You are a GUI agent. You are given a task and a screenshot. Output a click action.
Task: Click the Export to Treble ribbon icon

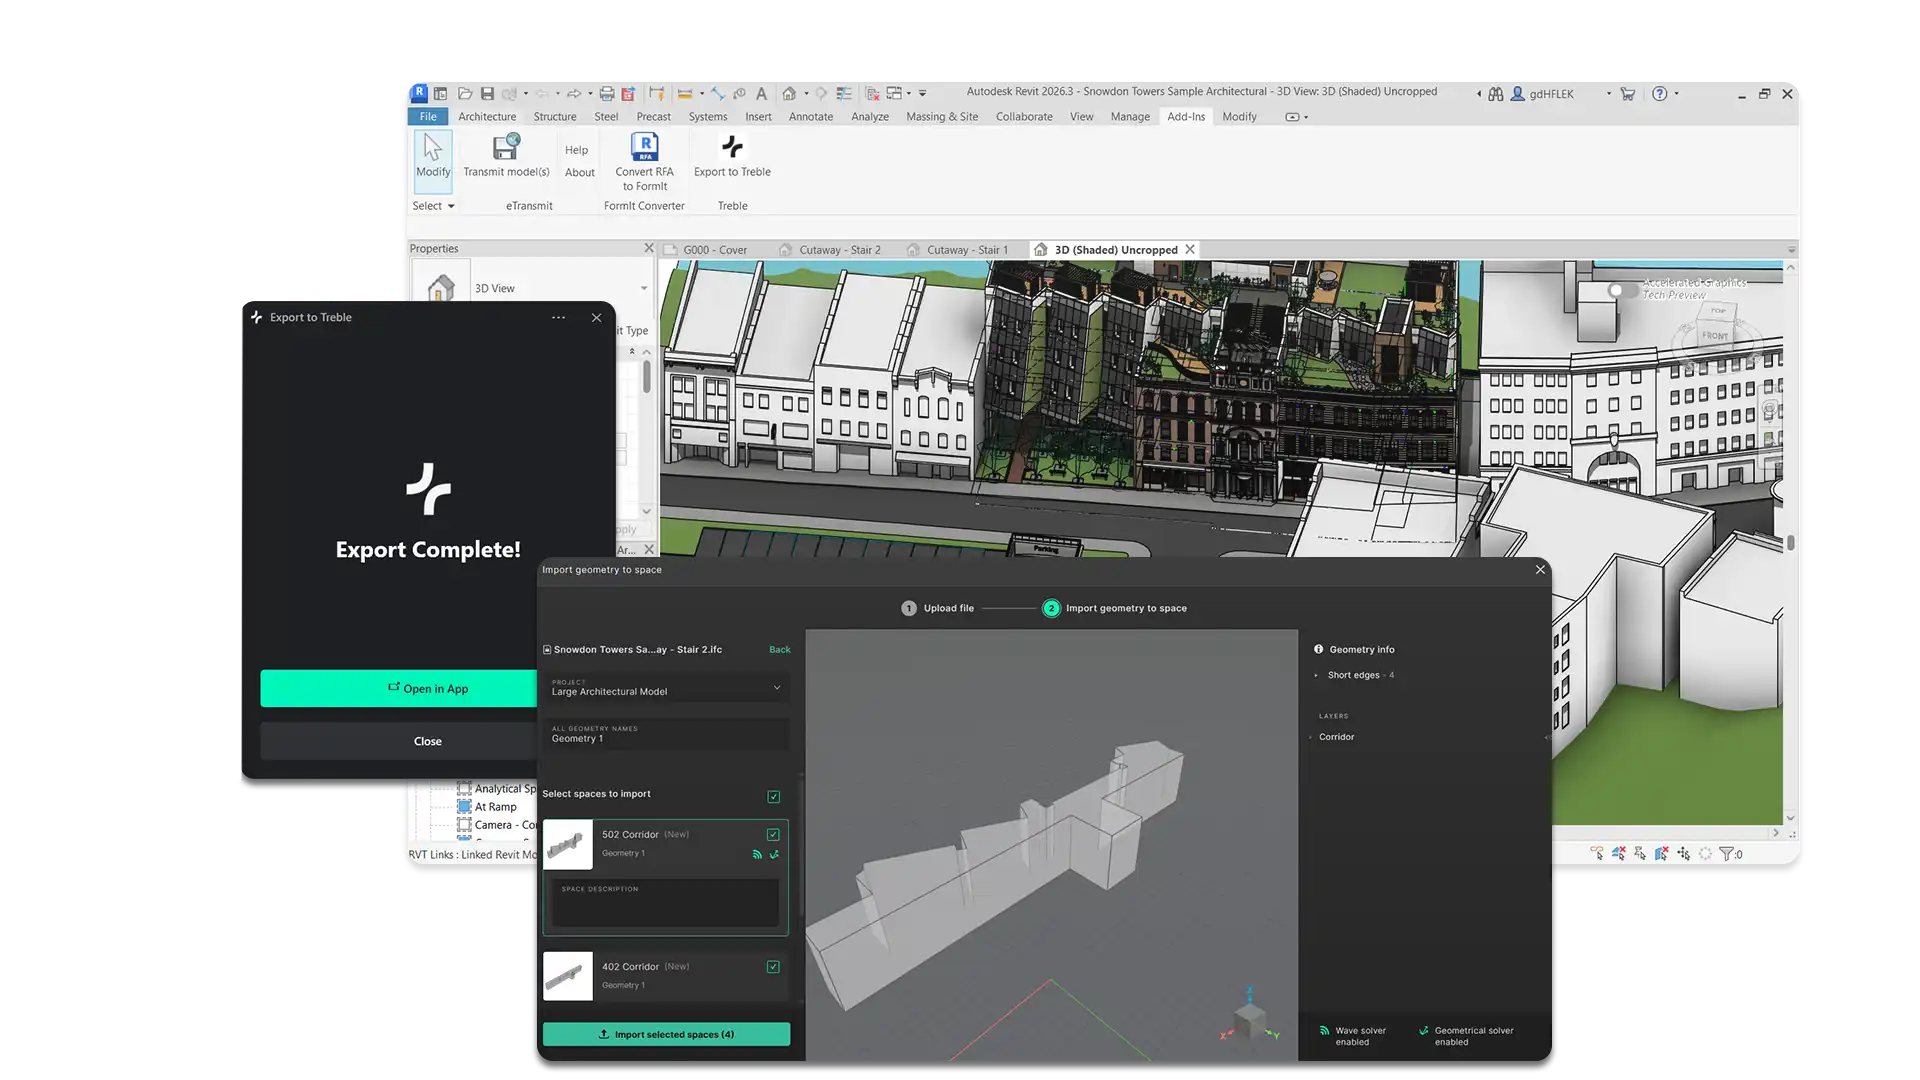(x=732, y=148)
